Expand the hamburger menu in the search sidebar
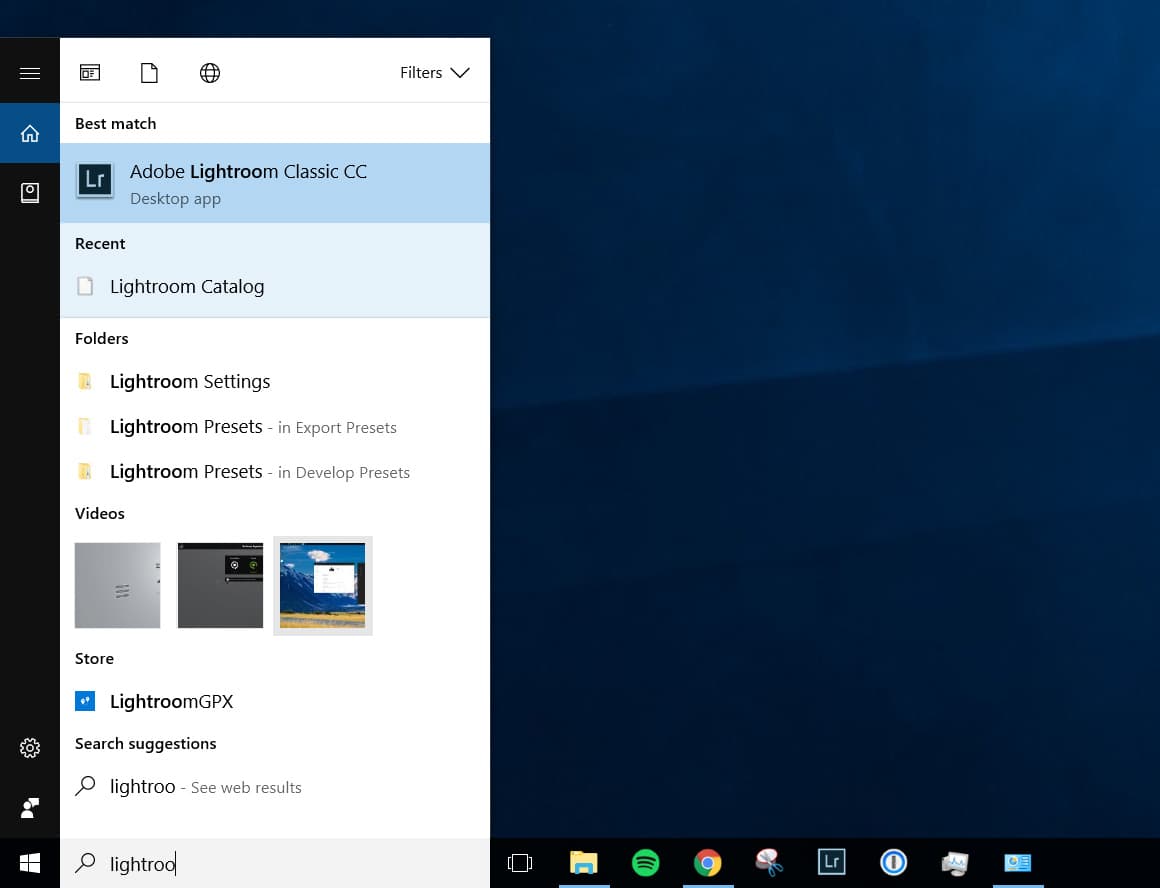 click(30, 73)
